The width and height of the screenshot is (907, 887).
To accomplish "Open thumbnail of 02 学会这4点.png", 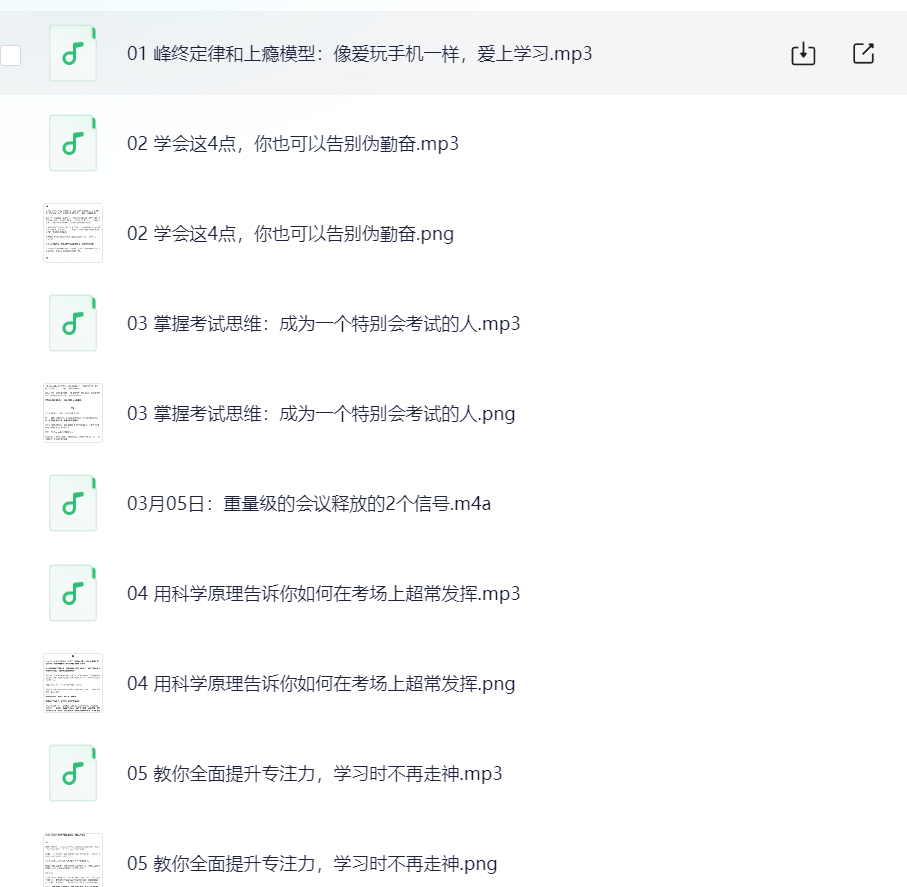I will click(x=73, y=233).
